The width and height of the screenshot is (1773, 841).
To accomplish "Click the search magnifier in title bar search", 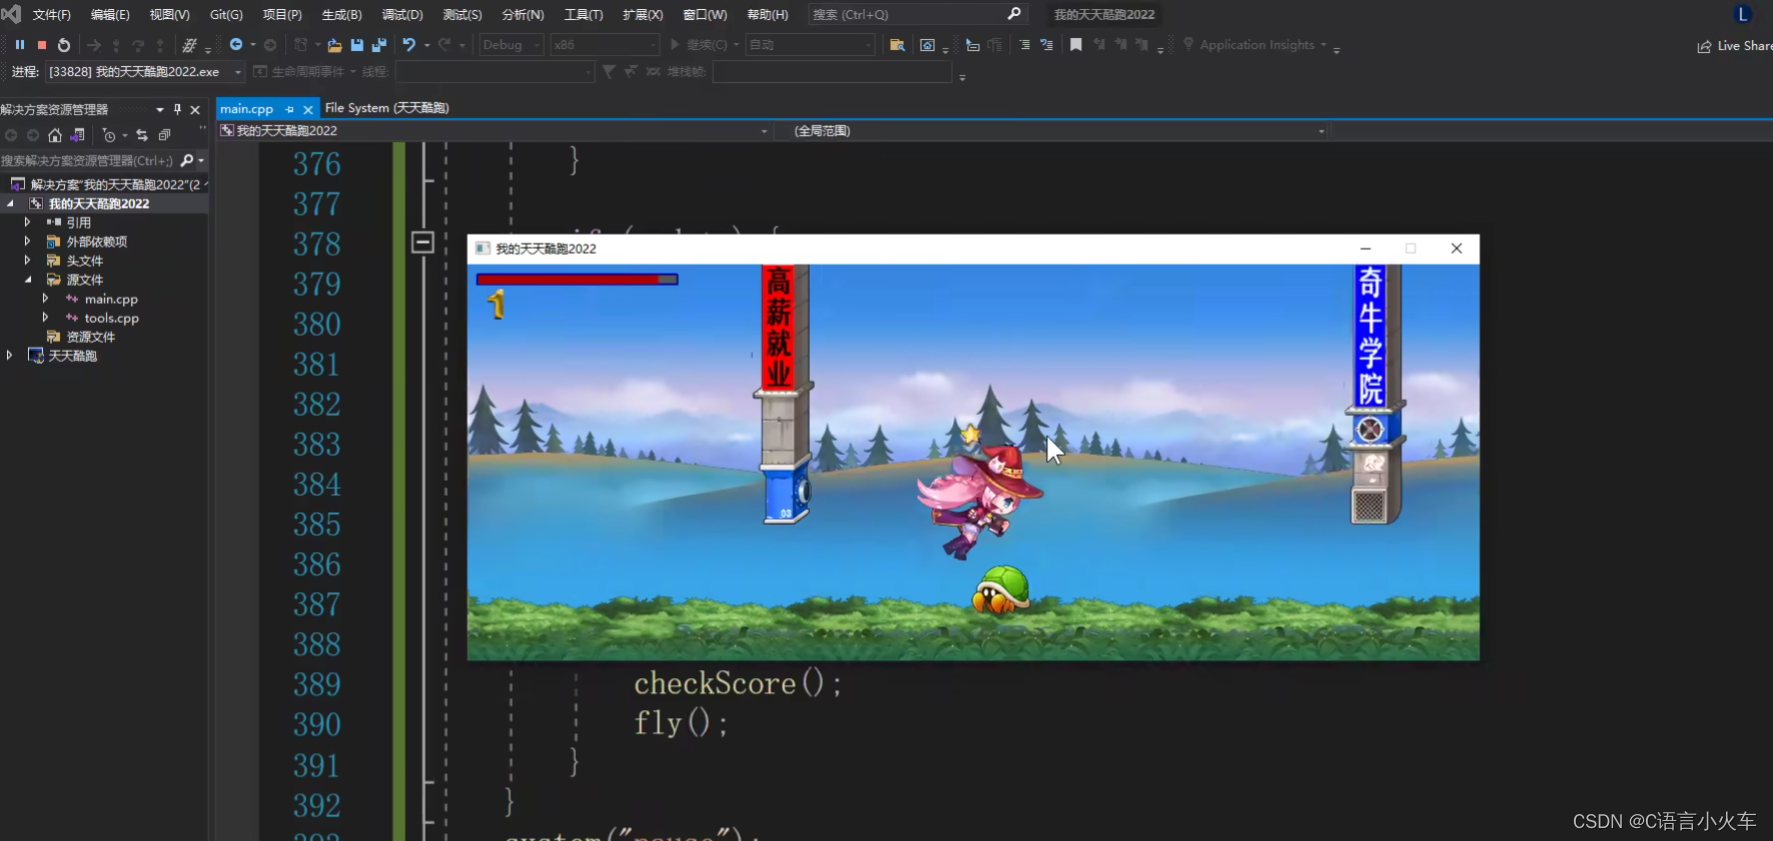I will tap(1014, 14).
